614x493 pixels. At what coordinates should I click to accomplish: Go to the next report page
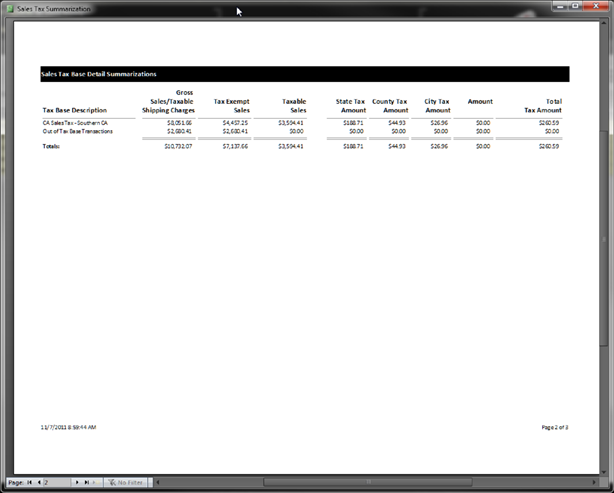(x=77, y=482)
